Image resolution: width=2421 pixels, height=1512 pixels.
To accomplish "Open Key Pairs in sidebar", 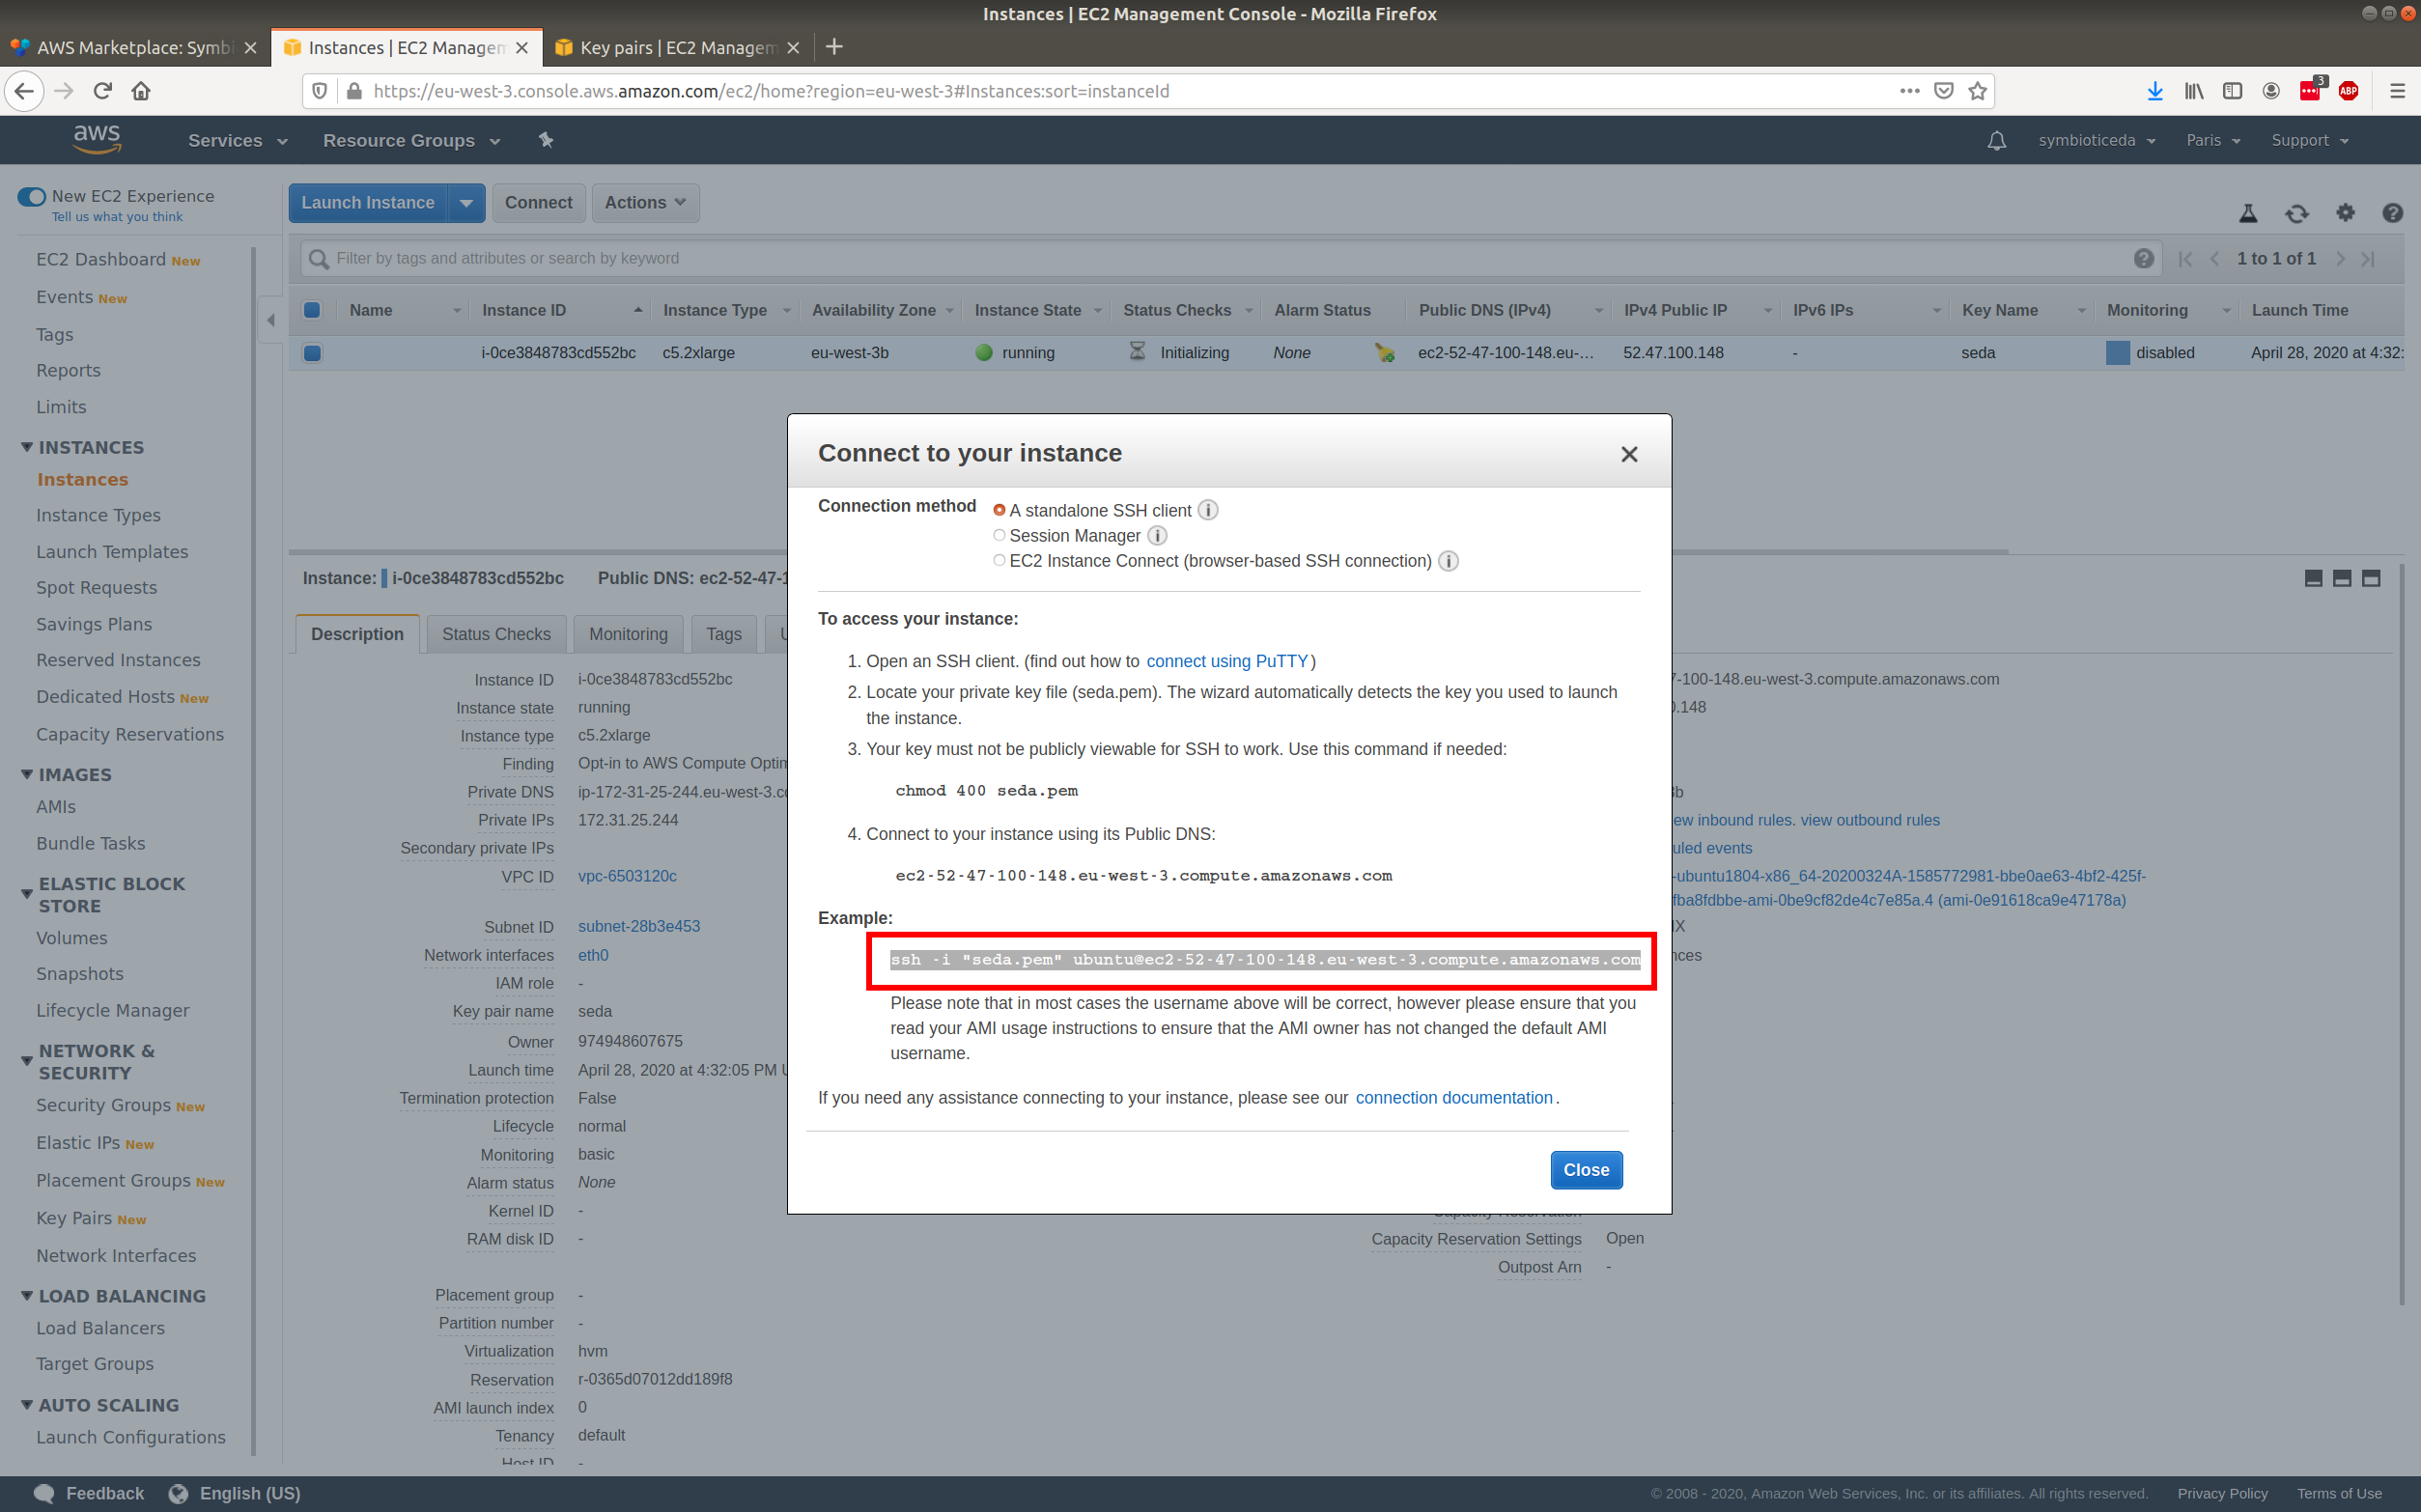I will pyautogui.click(x=74, y=1218).
